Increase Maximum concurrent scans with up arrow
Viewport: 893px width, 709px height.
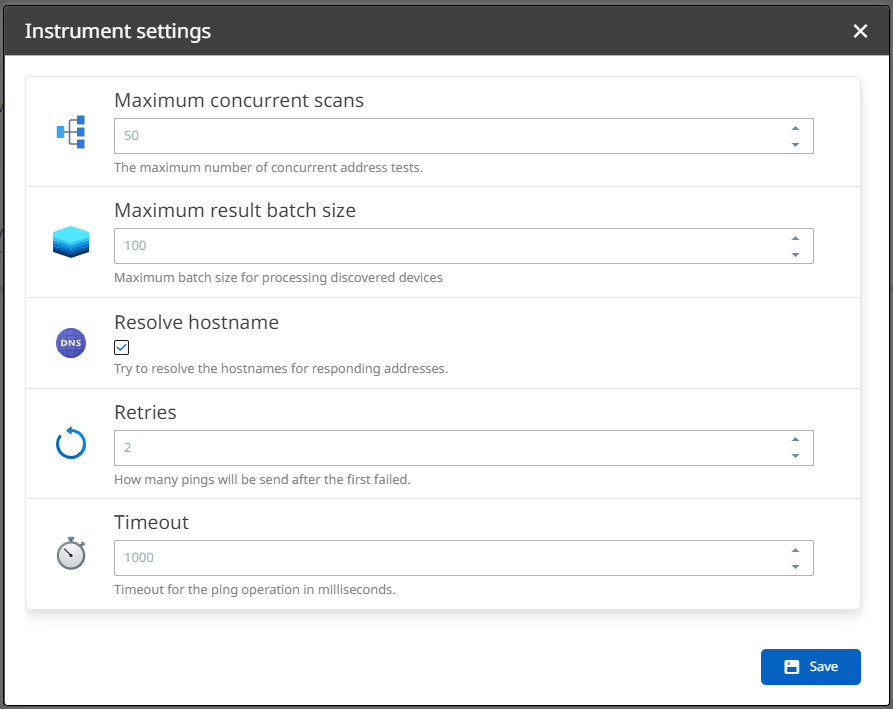pyautogui.click(x=795, y=128)
